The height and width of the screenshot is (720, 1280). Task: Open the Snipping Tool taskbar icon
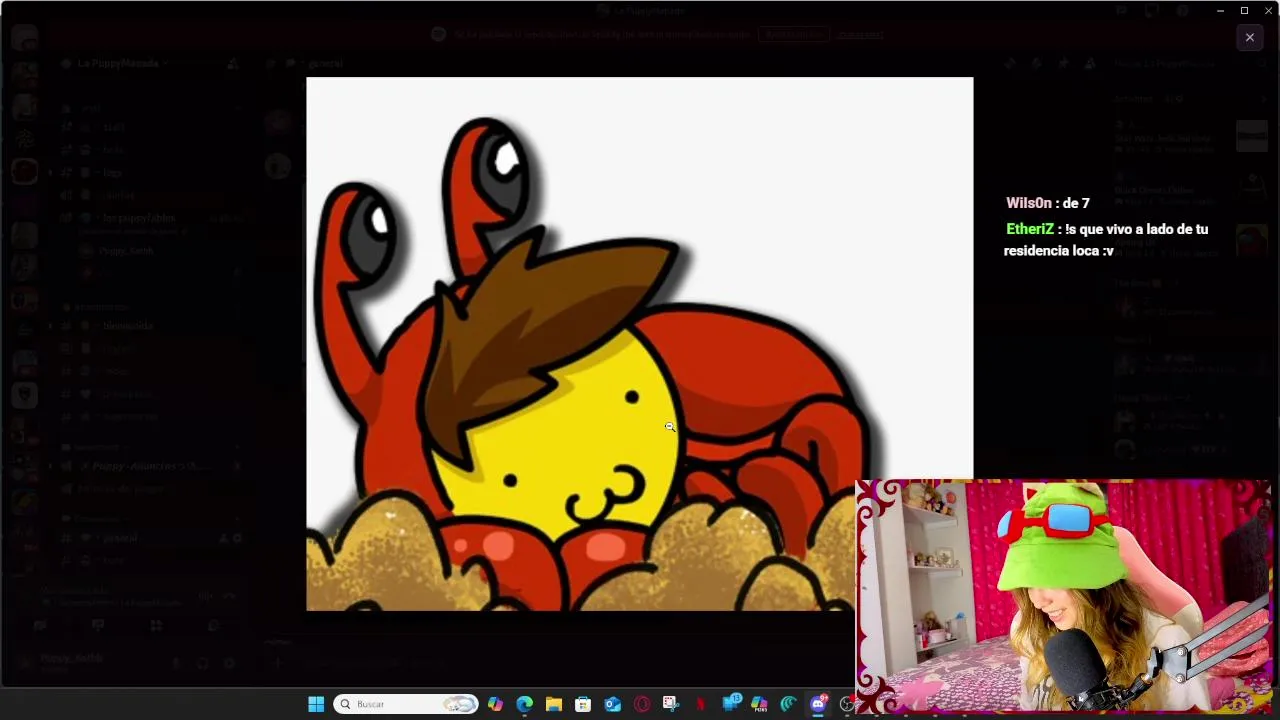pyautogui.click(x=671, y=704)
